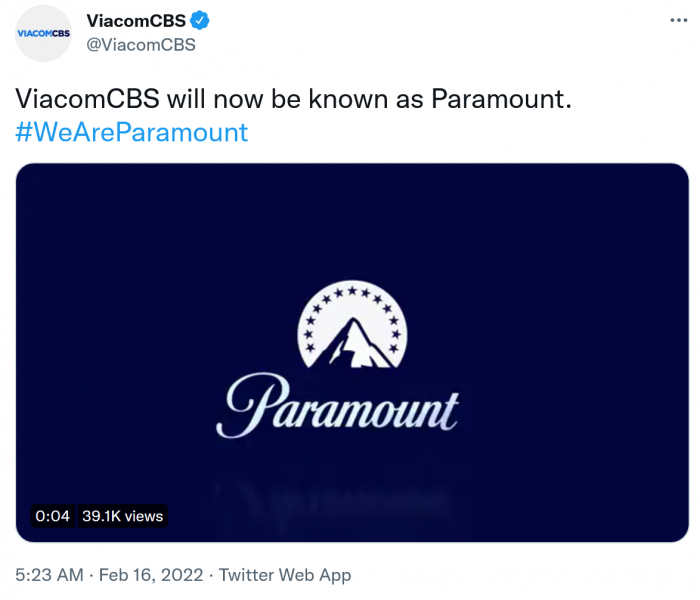
Task: Click the ViacomCBS profile avatar
Action: point(44,33)
